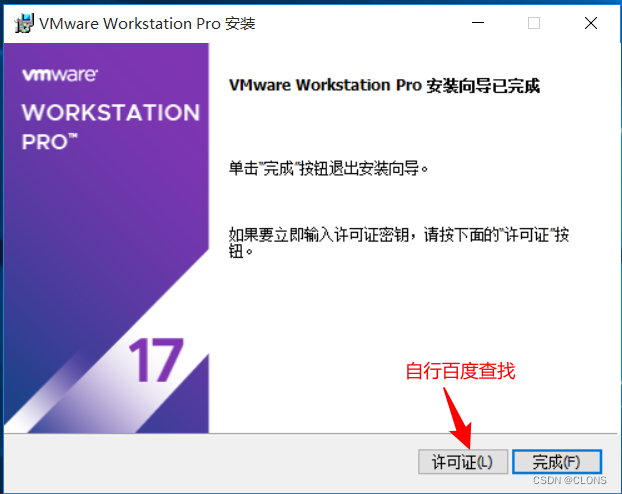Click the 许可证(L) license button
The width and height of the screenshot is (622, 494).
click(463, 462)
